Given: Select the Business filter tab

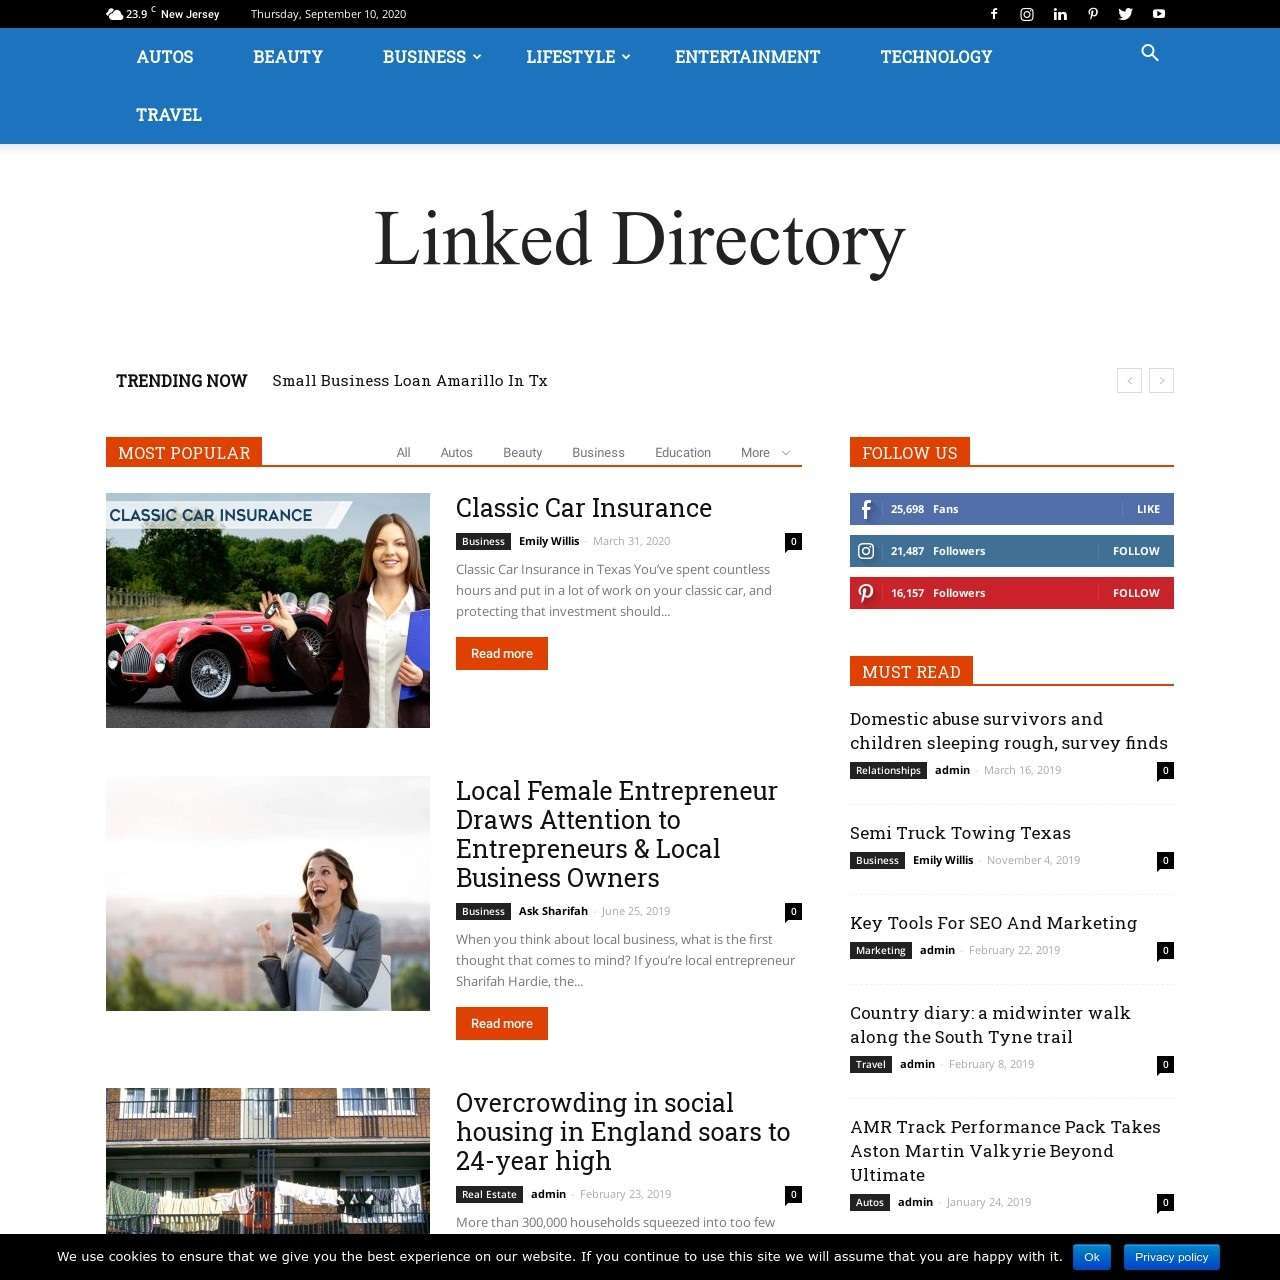Looking at the screenshot, I should point(598,453).
